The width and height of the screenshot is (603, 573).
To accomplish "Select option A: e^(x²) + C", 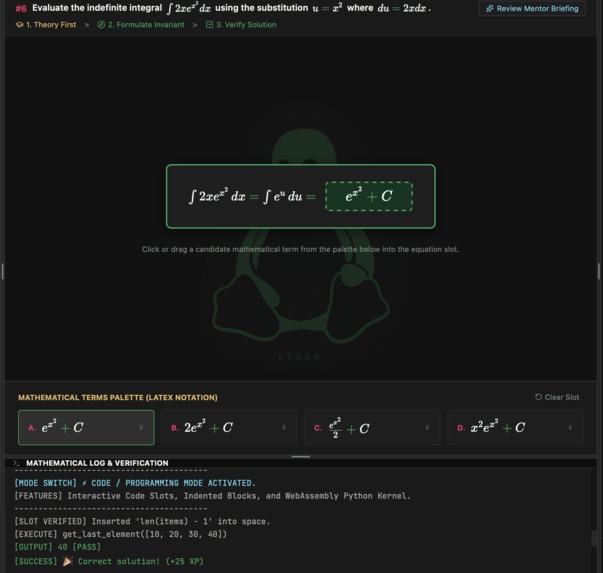I will click(x=86, y=428).
